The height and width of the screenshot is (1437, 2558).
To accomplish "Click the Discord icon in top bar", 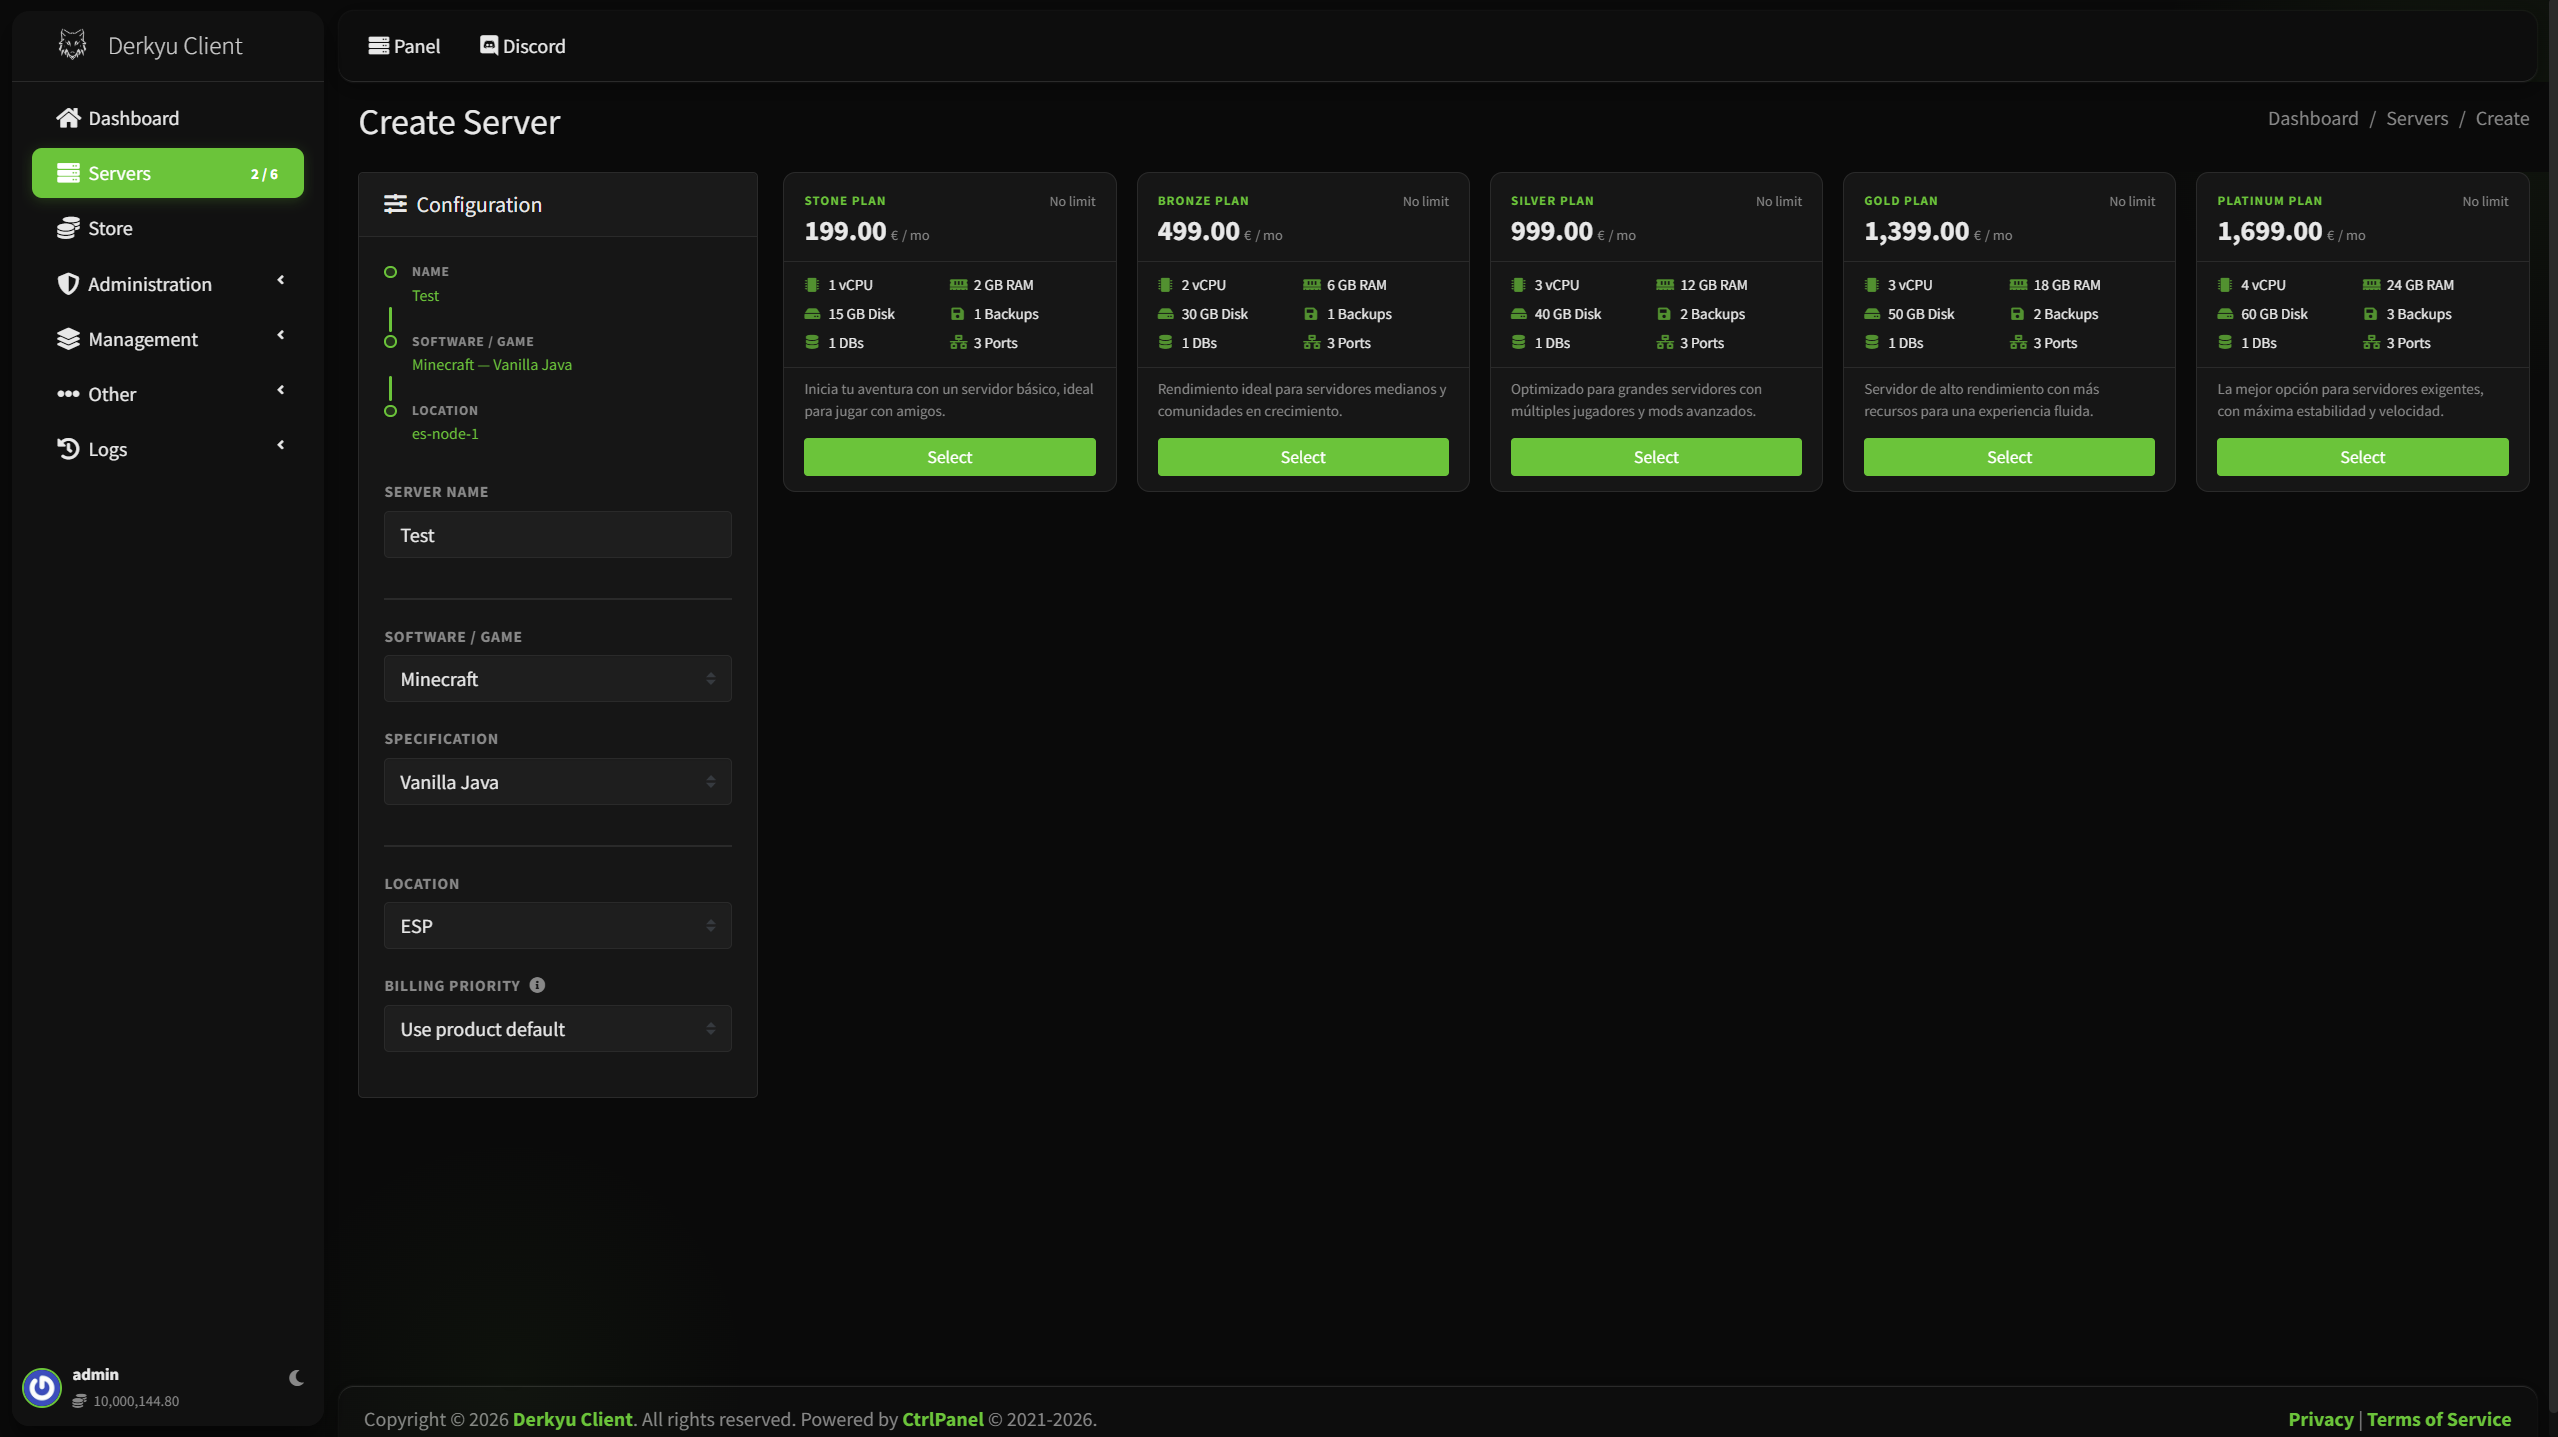I will 489,46.
